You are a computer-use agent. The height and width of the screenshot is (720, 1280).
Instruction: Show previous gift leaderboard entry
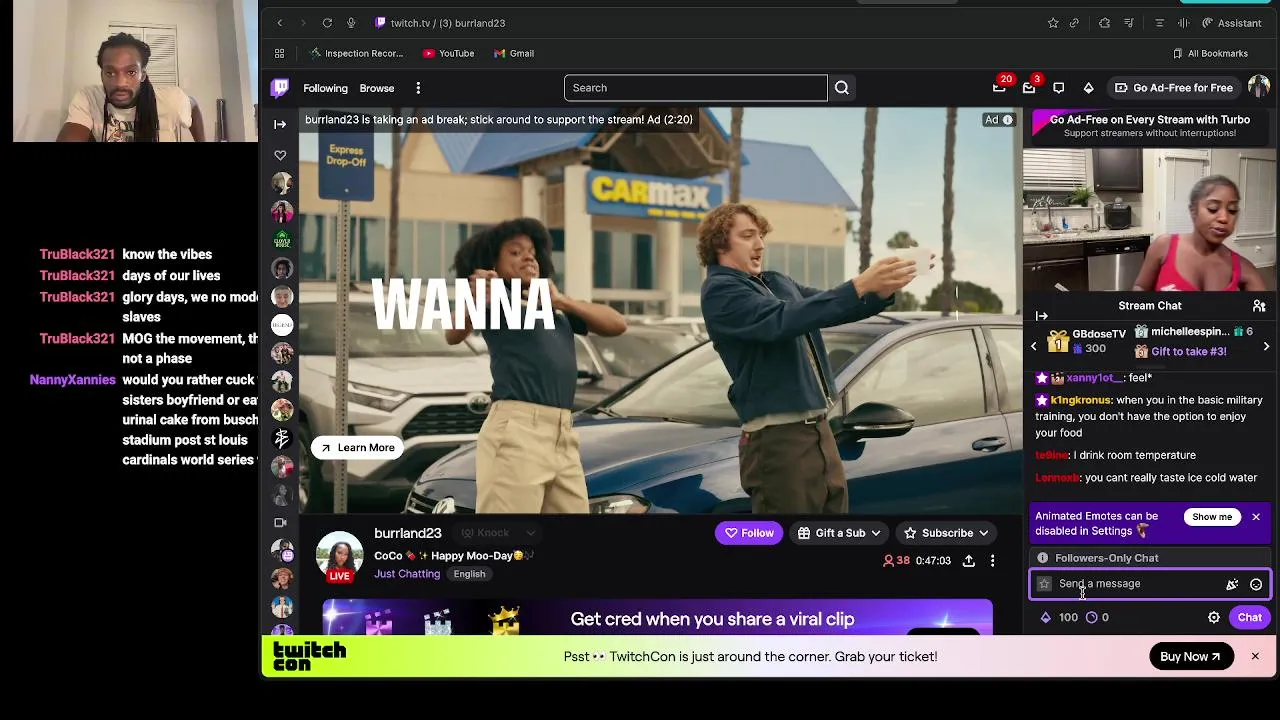(x=1034, y=346)
